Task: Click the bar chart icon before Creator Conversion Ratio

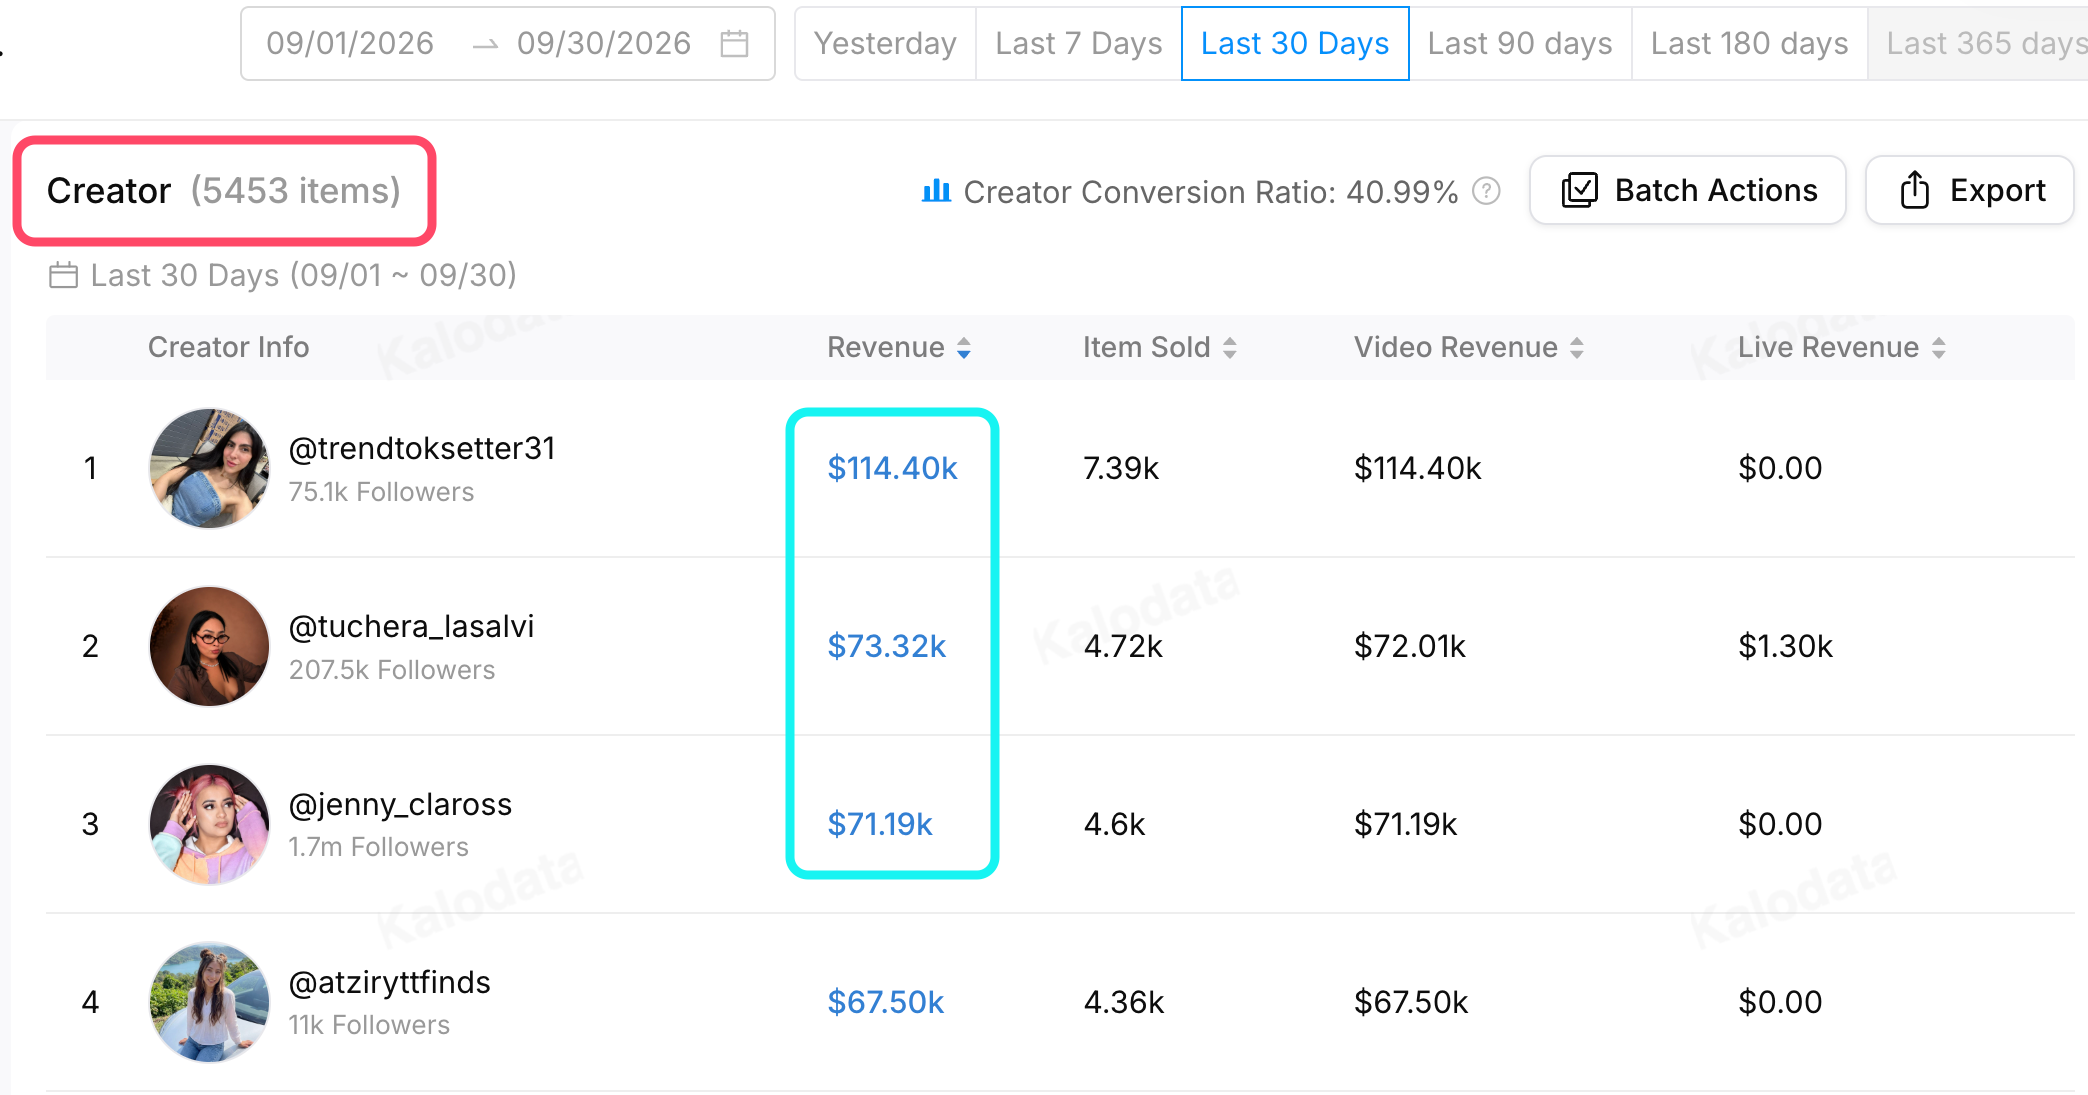Action: [936, 190]
